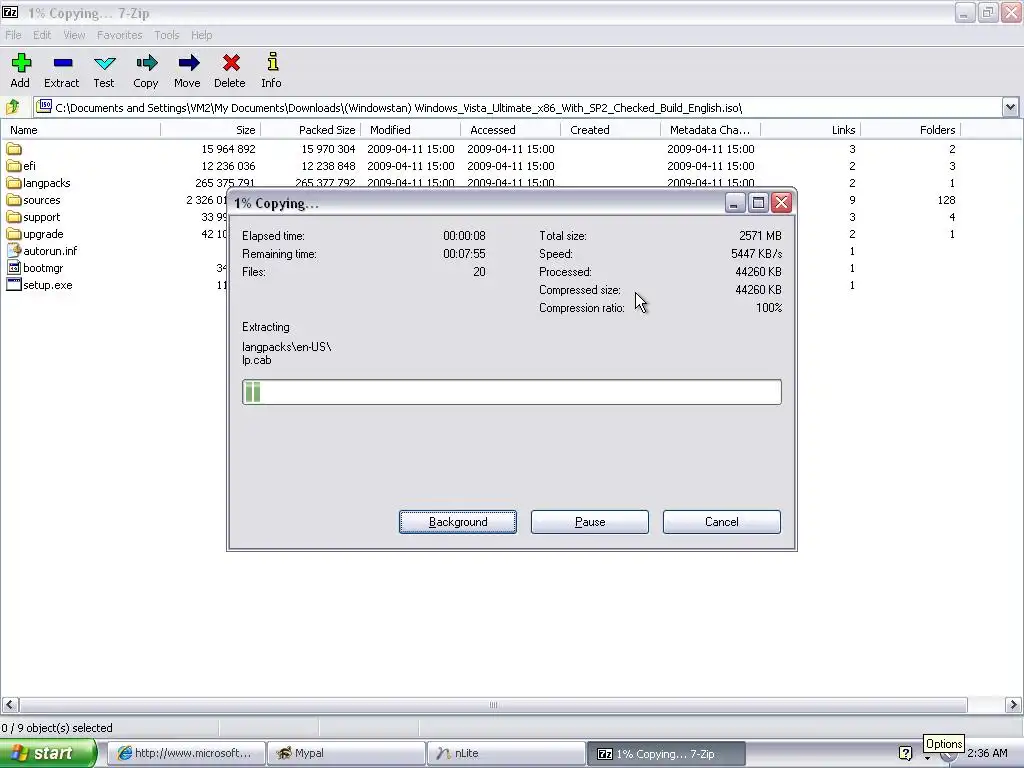Select the sources folder icon
This screenshot has height=768, width=1024.
click(x=14, y=200)
